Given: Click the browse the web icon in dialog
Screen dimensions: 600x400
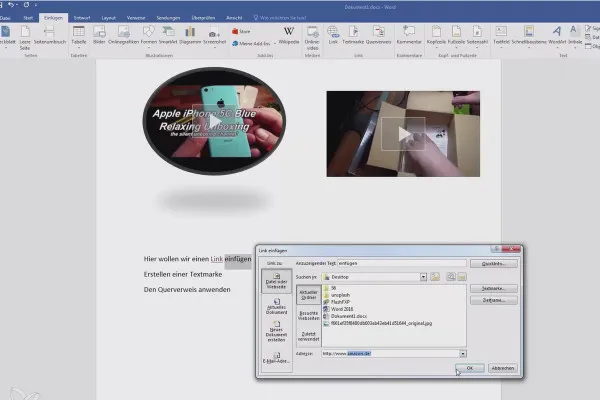Looking at the screenshot, I should pyautogui.click(x=451, y=277).
